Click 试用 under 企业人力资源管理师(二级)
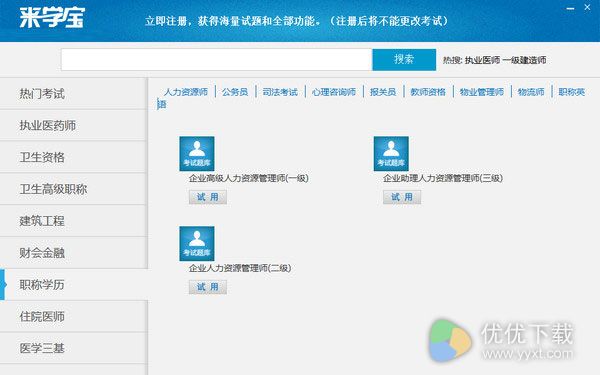Image resolution: width=600 pixels, height=375 pixels. [208, 287]
